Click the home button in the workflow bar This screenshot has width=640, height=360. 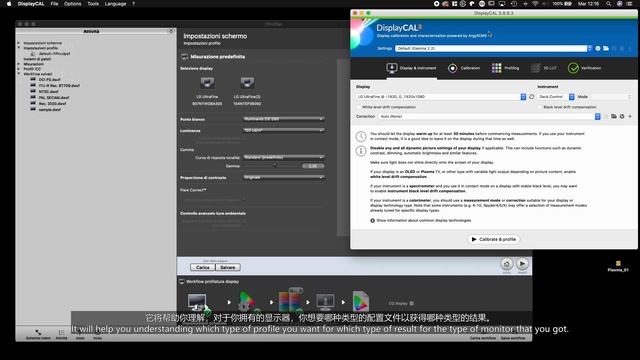[507, 264]
